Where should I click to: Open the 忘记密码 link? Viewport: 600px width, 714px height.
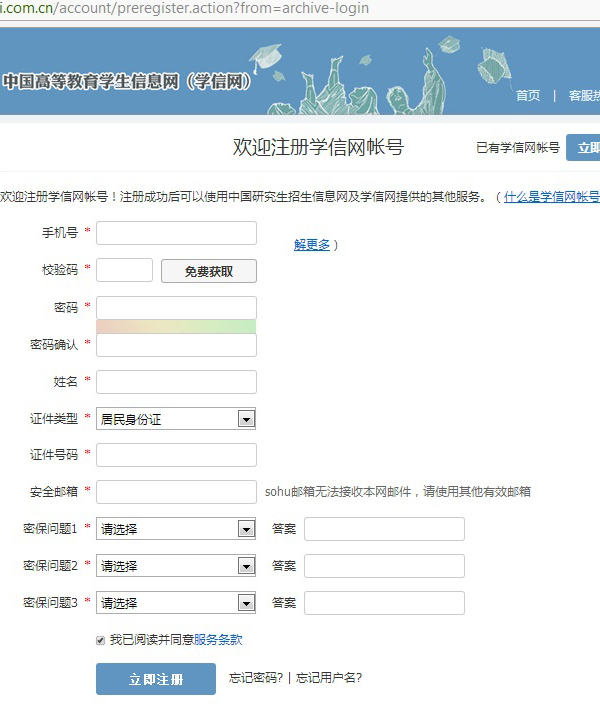(x=256, y=677)
